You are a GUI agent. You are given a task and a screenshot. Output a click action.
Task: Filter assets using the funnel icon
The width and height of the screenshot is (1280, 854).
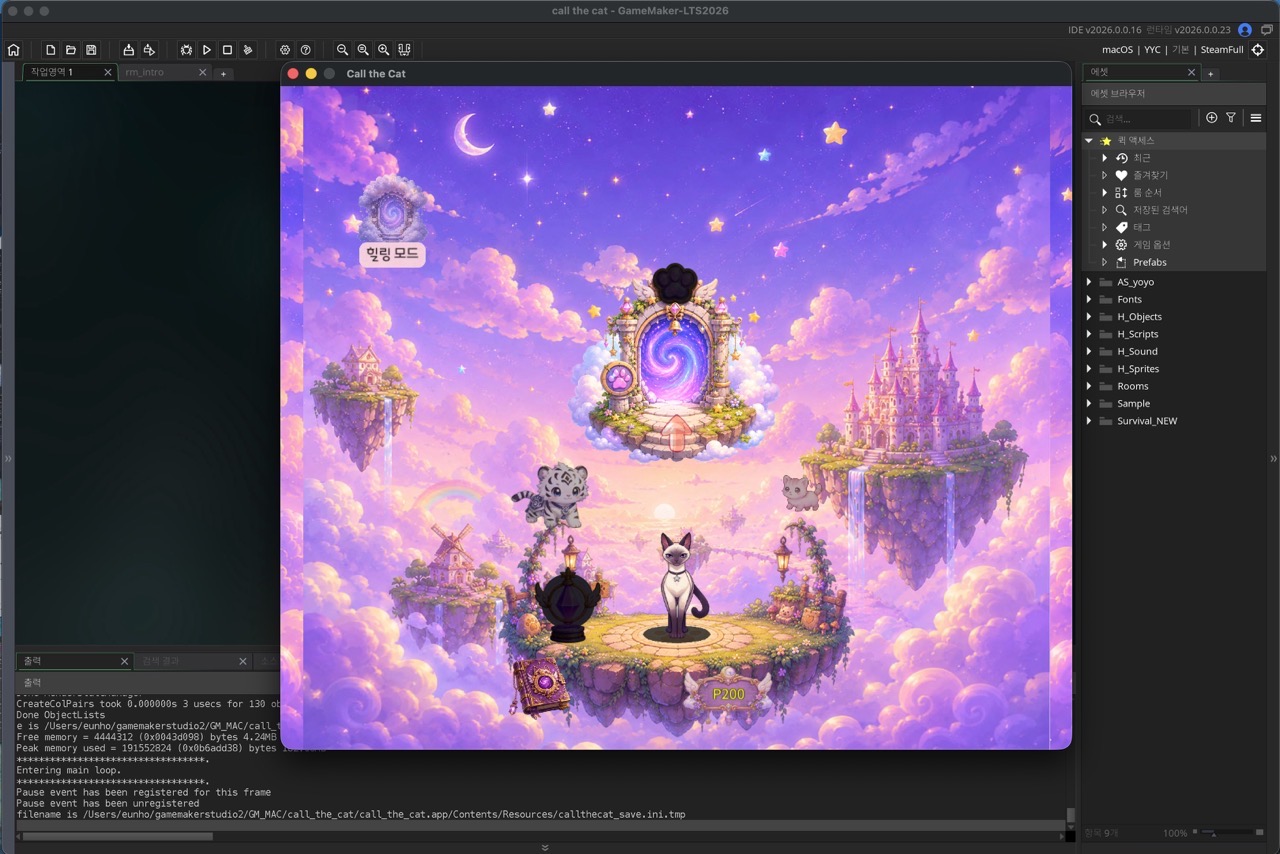(x=1231, y=118)
